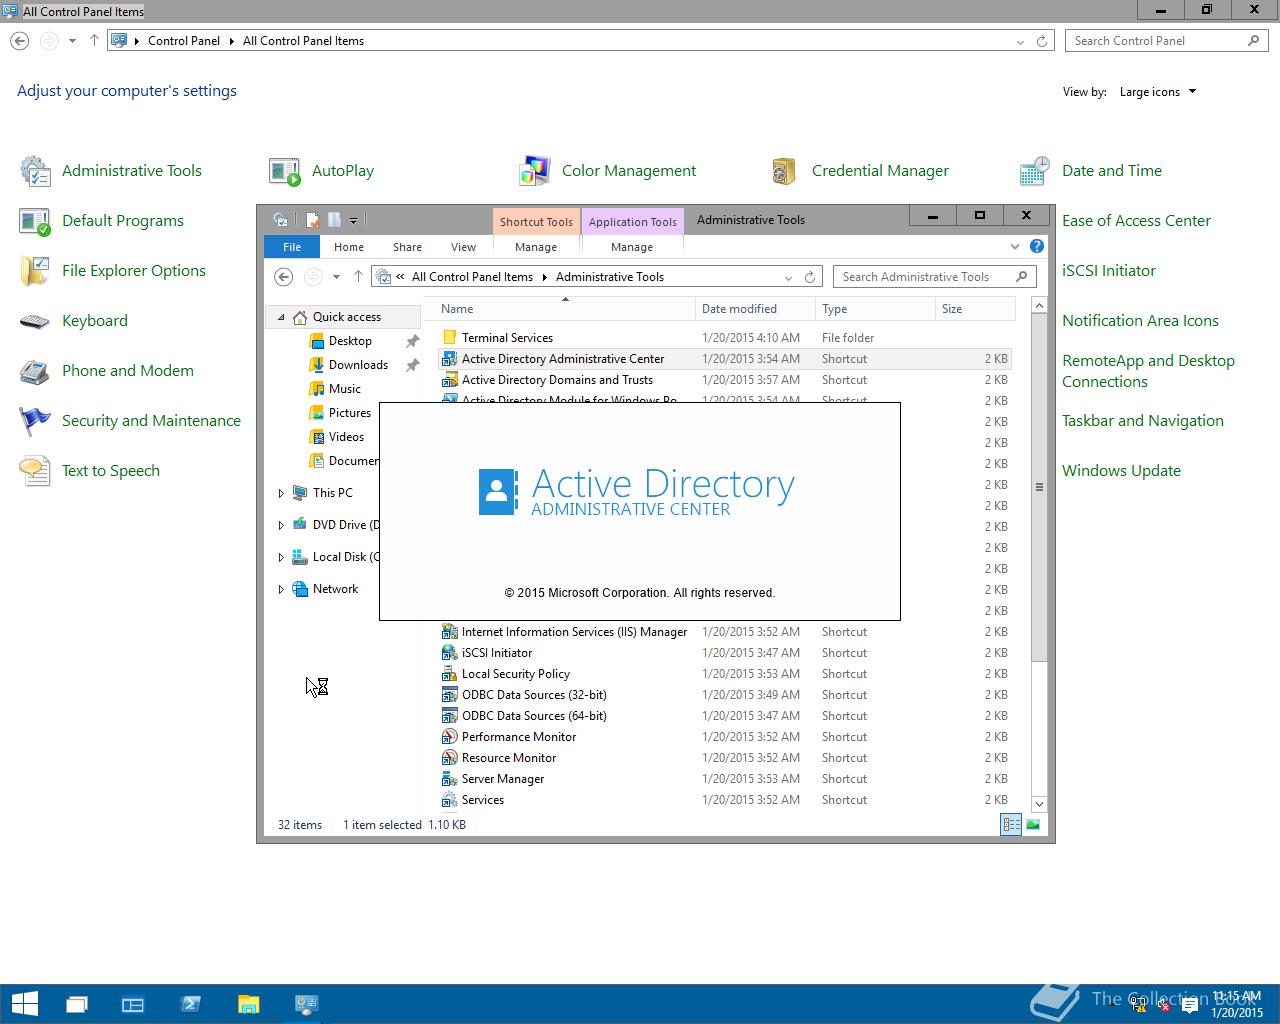The height and width of the screenshot is (1024, 1280).
Task: Open Security and Maintenance flag icon
Action: [35, 421]
